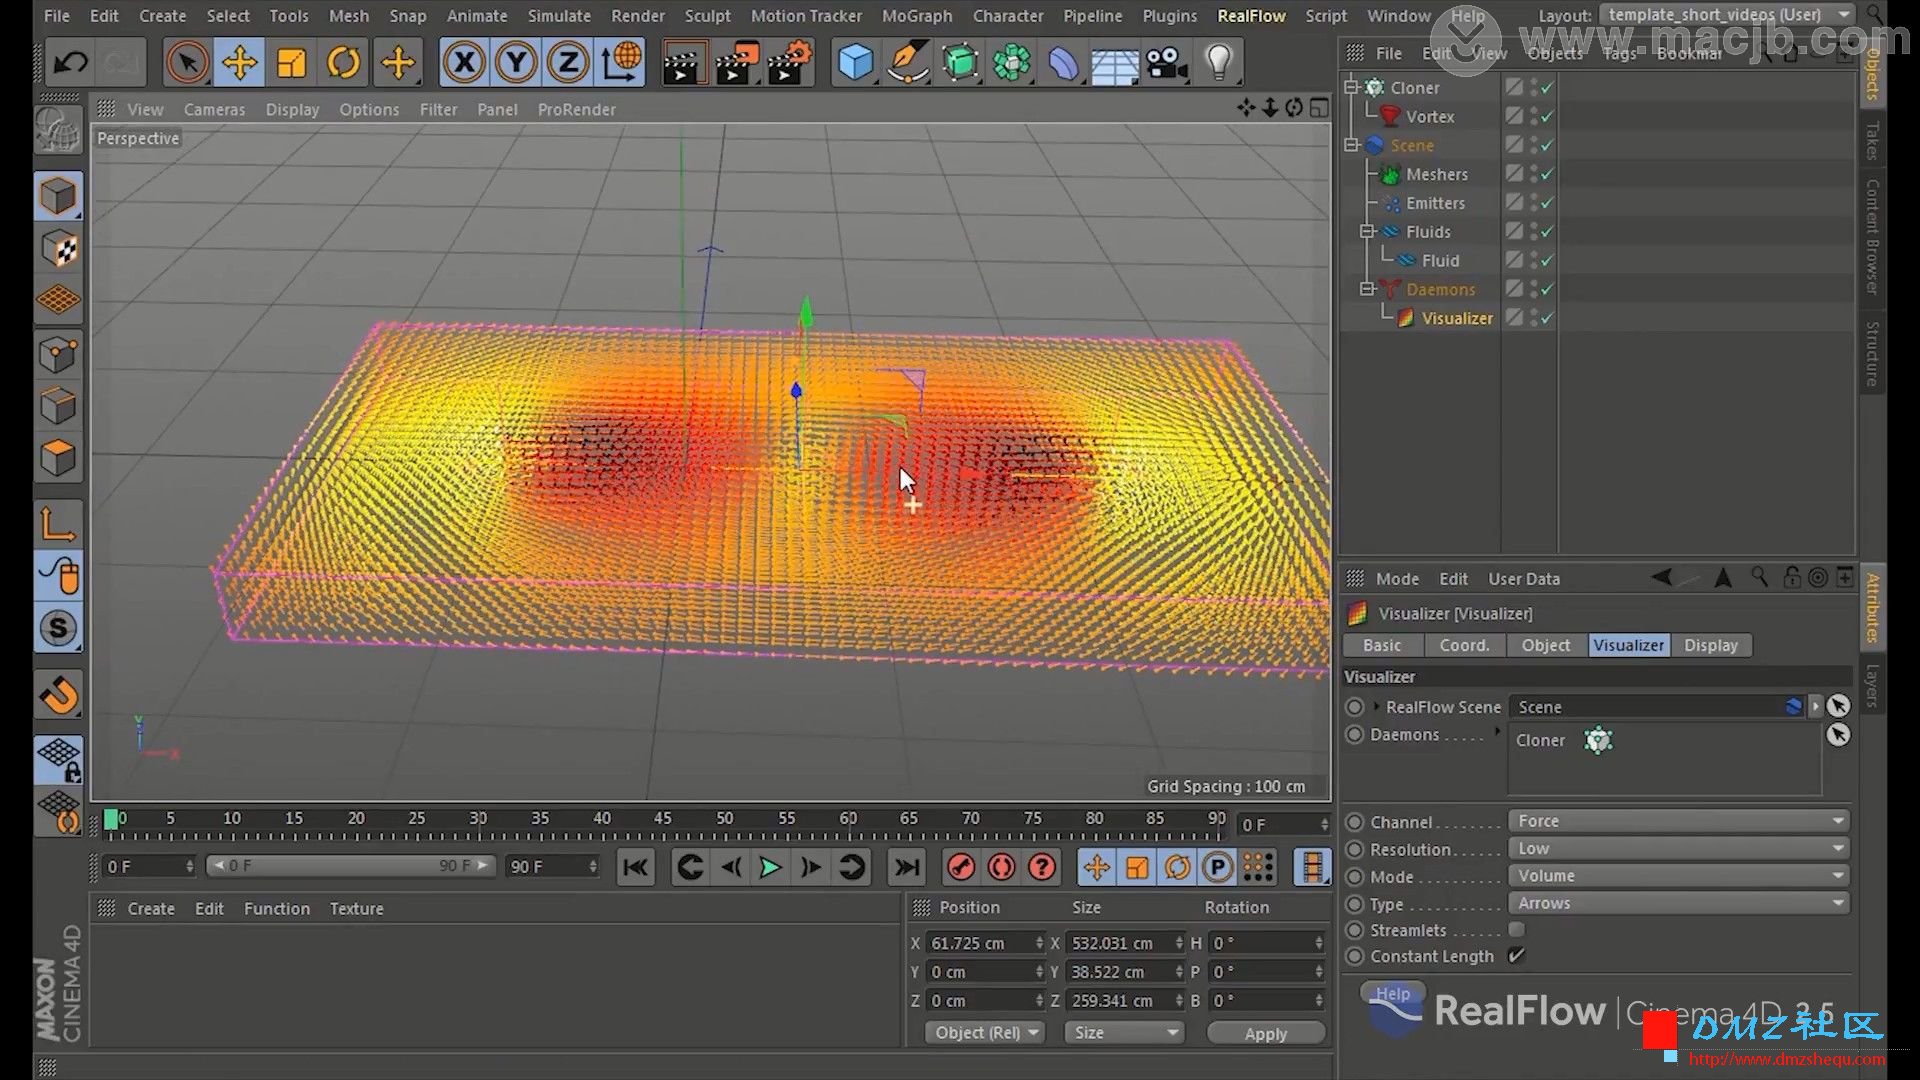
Task: Collapse the Fluids tree node
Action: tap(1367, 231)
